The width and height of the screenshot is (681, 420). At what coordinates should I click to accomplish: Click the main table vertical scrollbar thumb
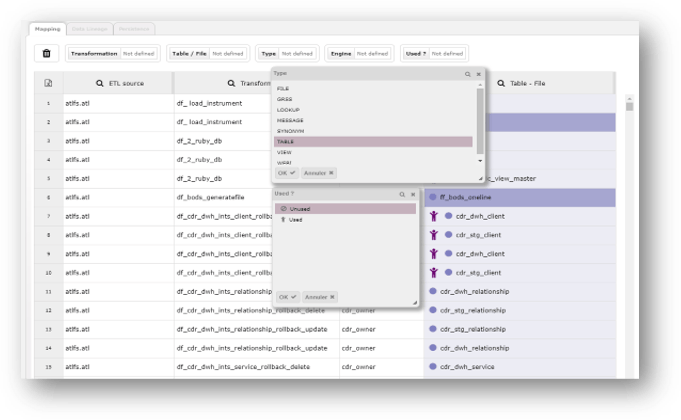pyautogui.click(x=629, y=107)
